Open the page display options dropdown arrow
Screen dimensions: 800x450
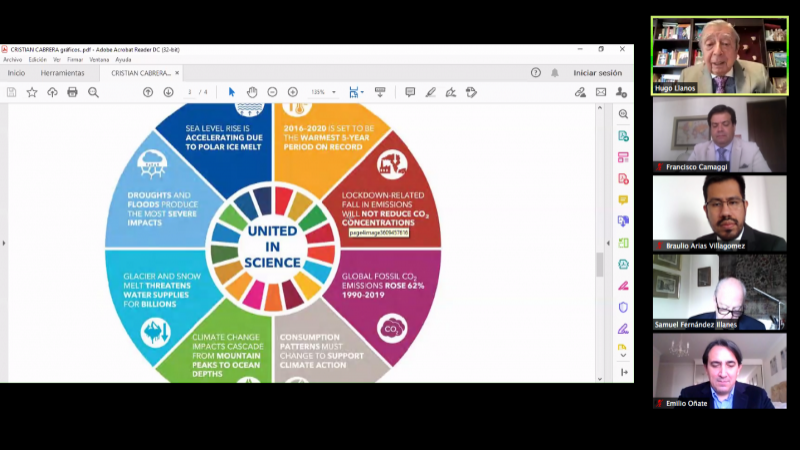click(x=362, y=92)
